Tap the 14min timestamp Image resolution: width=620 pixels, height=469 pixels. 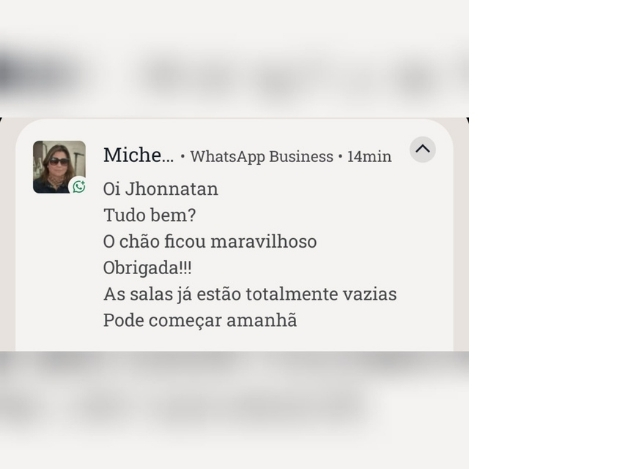[x=369, y=157]
